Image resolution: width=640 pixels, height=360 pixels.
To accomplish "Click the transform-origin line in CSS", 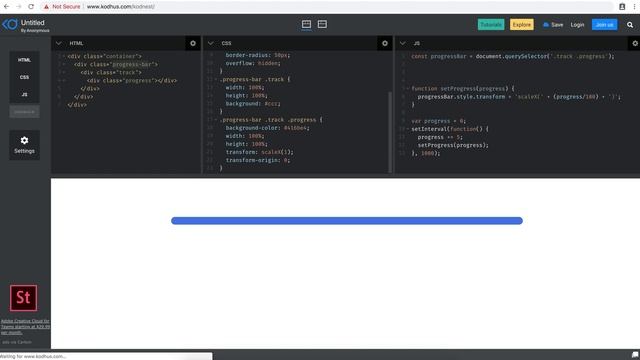I will (258, 160).
